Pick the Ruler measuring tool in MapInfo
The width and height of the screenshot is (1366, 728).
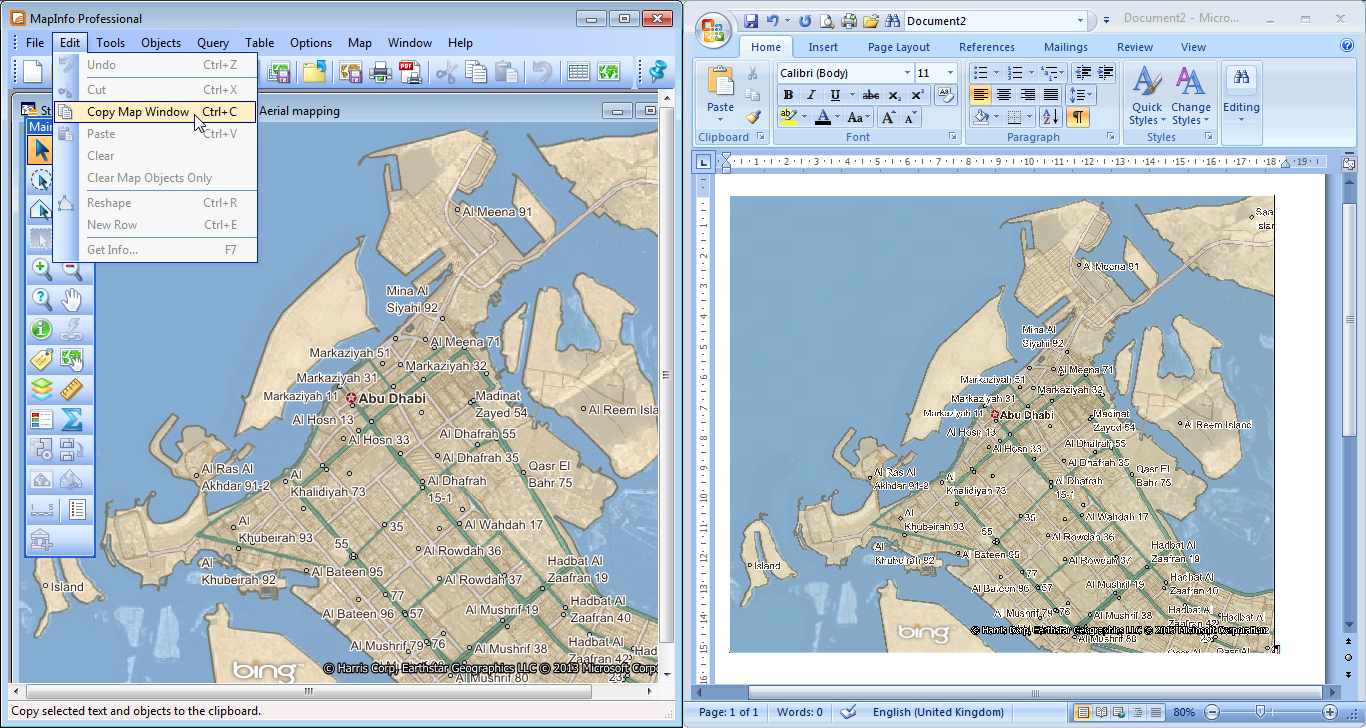[71, 388]
